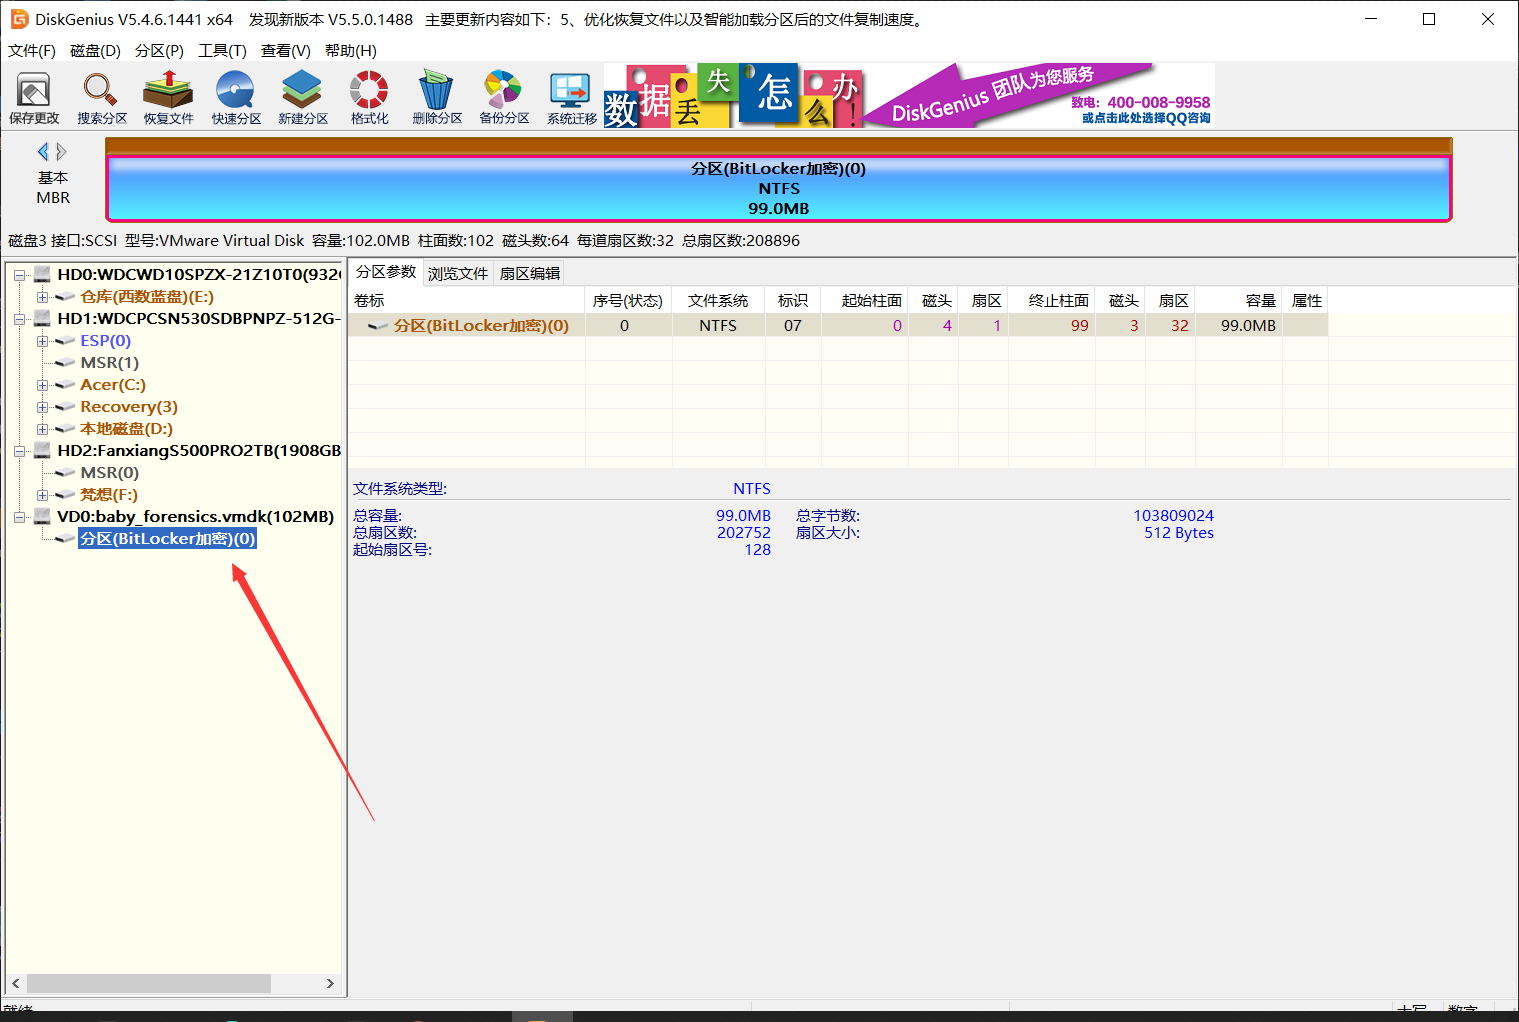Click the Save Changes (保存更改) toolbar icon
The height and width of the screenshot is (1022, 1519).
tap(34, 98)
